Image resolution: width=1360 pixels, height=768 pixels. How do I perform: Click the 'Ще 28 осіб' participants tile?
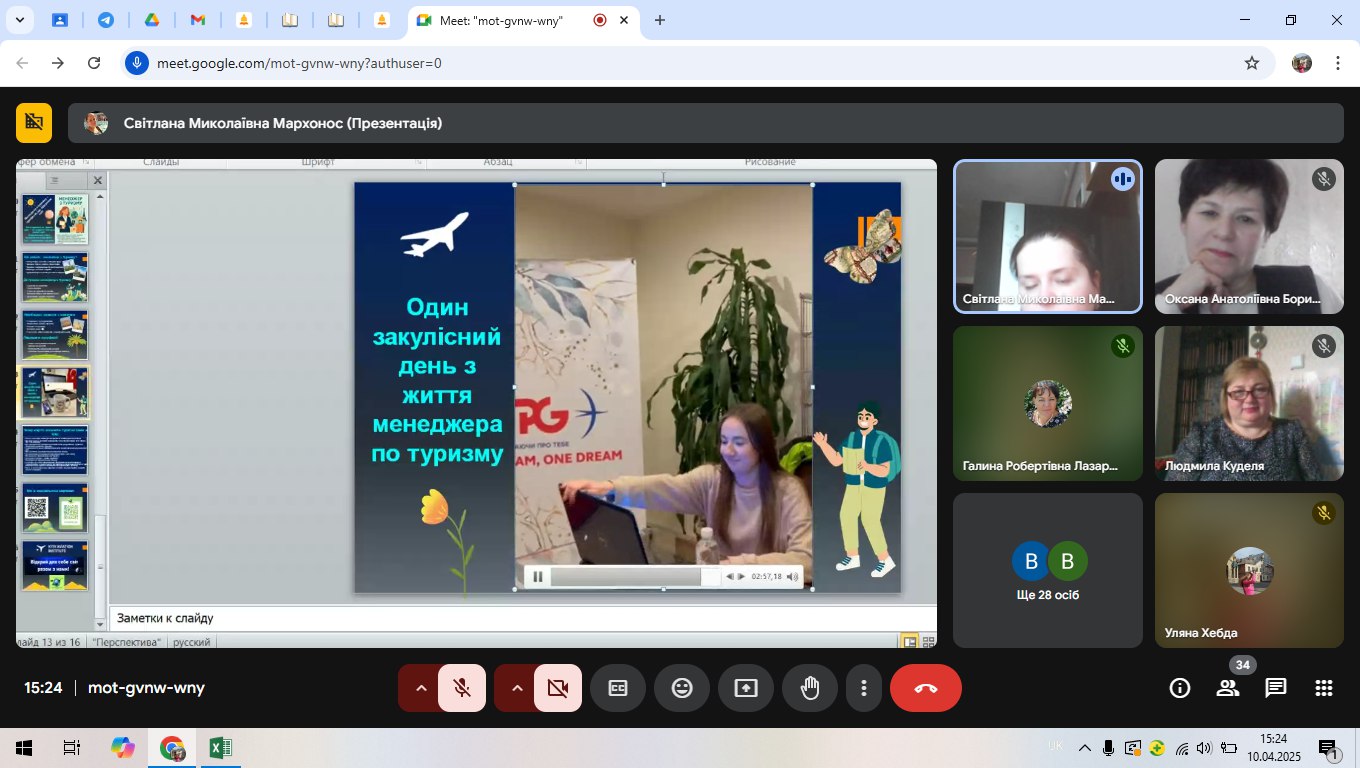[1047, 570]
